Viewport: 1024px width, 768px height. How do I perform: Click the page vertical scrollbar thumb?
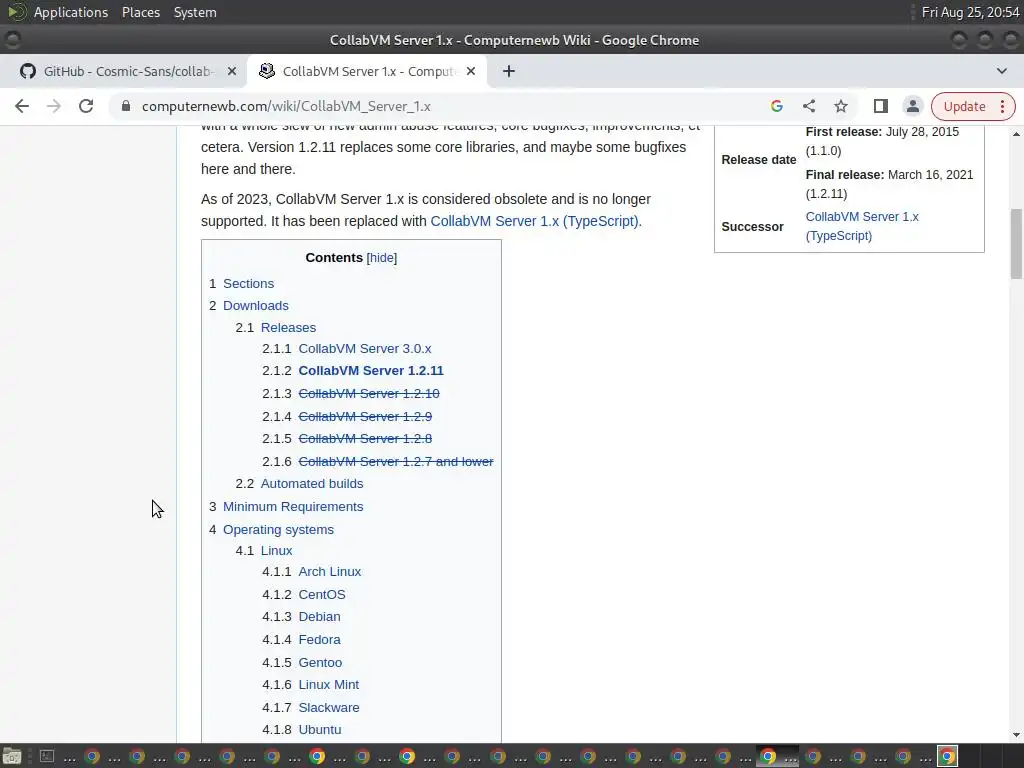(x=1016, y=244)
